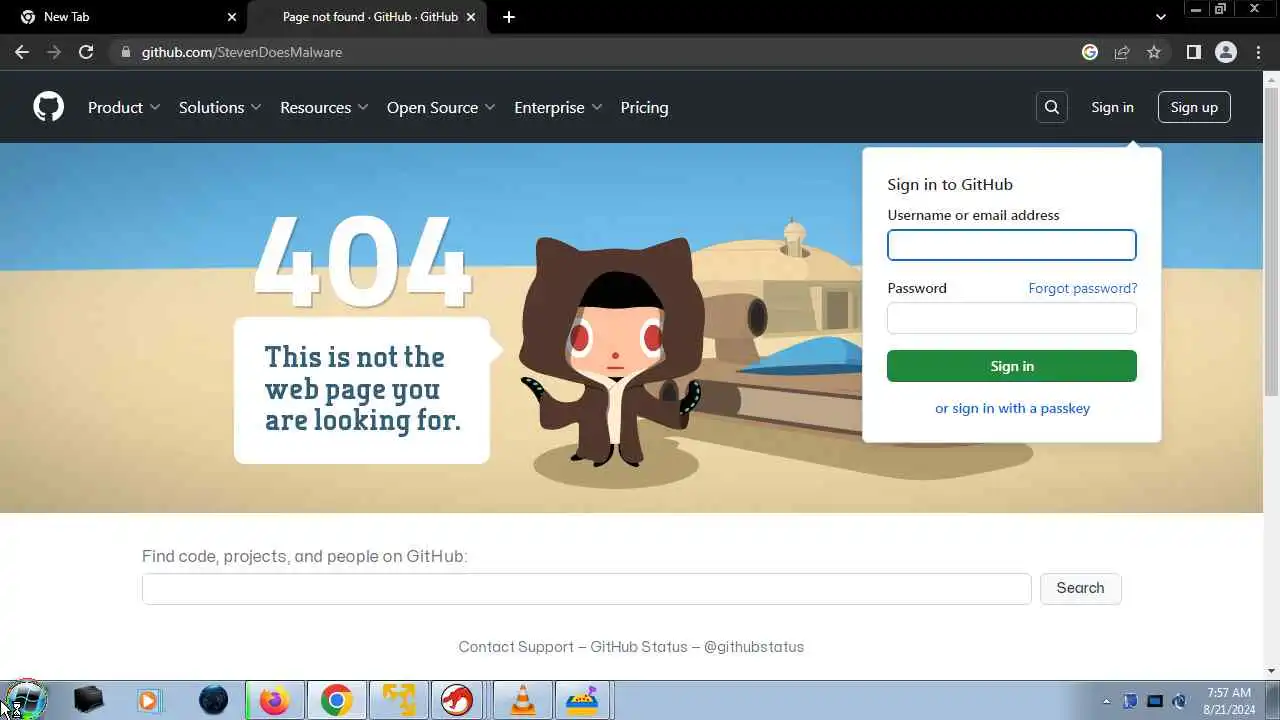This screenshot has width=1280, height=720.
Task: Open the @githubstatus link
Action: coord(754,647)
